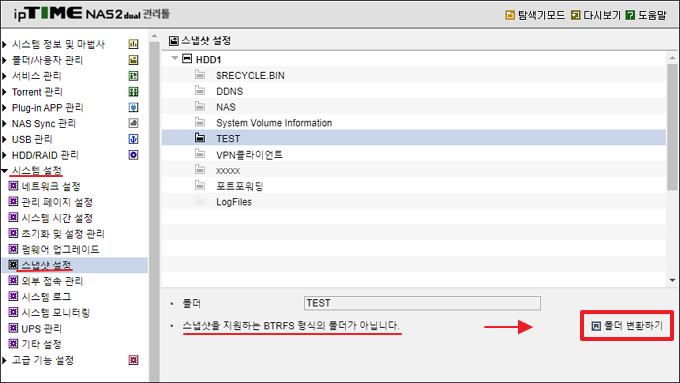The image size is (680, 383).
Task: Click icon beside 시스템 정보 및 마법사
Action: click(x=134, y=44)
